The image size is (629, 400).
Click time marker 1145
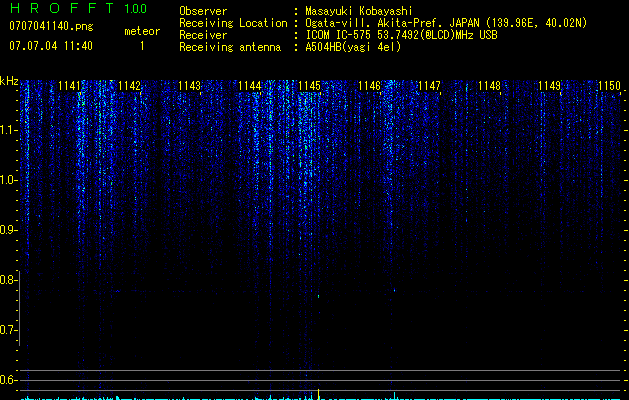pyautogui.click(x=310, y=86)
